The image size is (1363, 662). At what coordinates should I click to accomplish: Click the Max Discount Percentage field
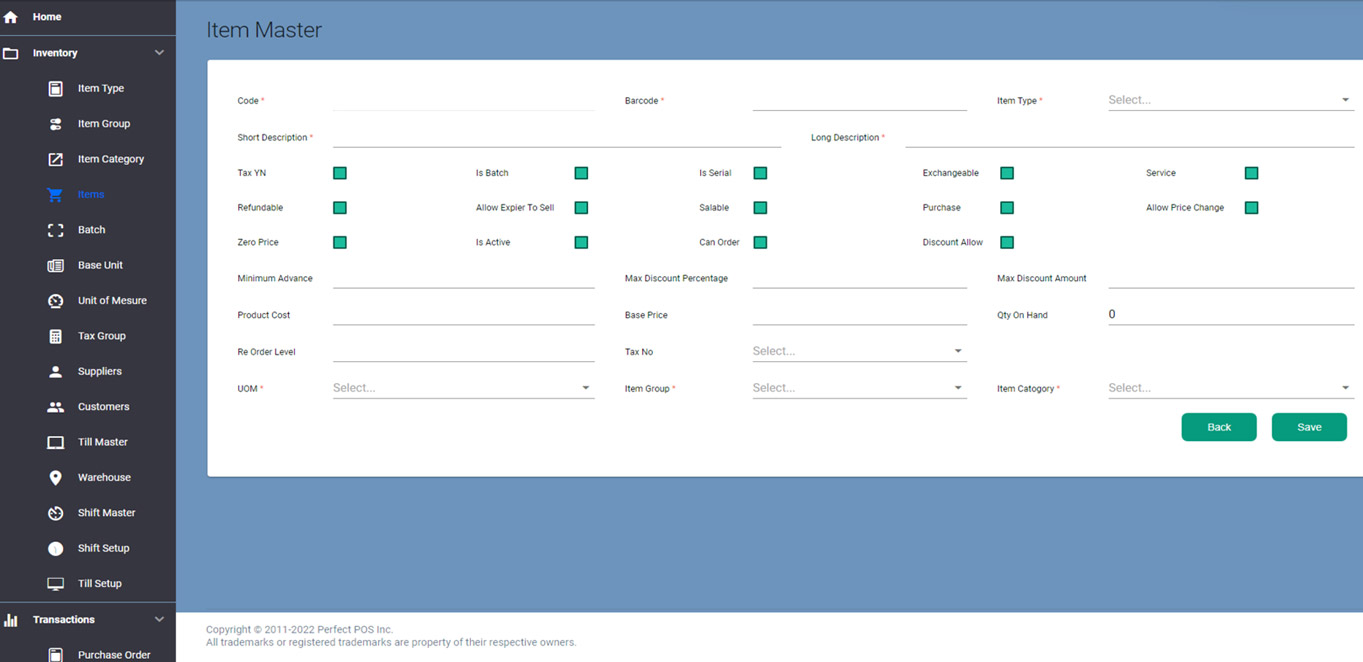pyautogui.click(x=859, y=278)
